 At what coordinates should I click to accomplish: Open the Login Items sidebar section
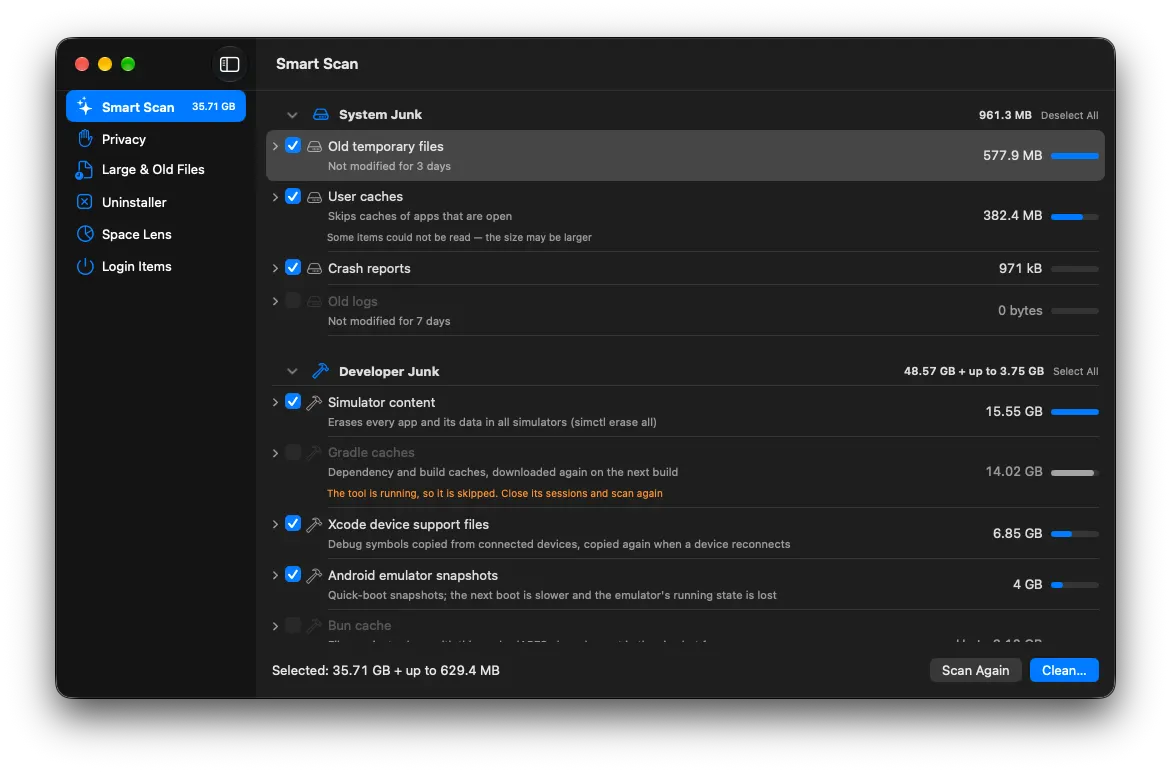[155, 266]
